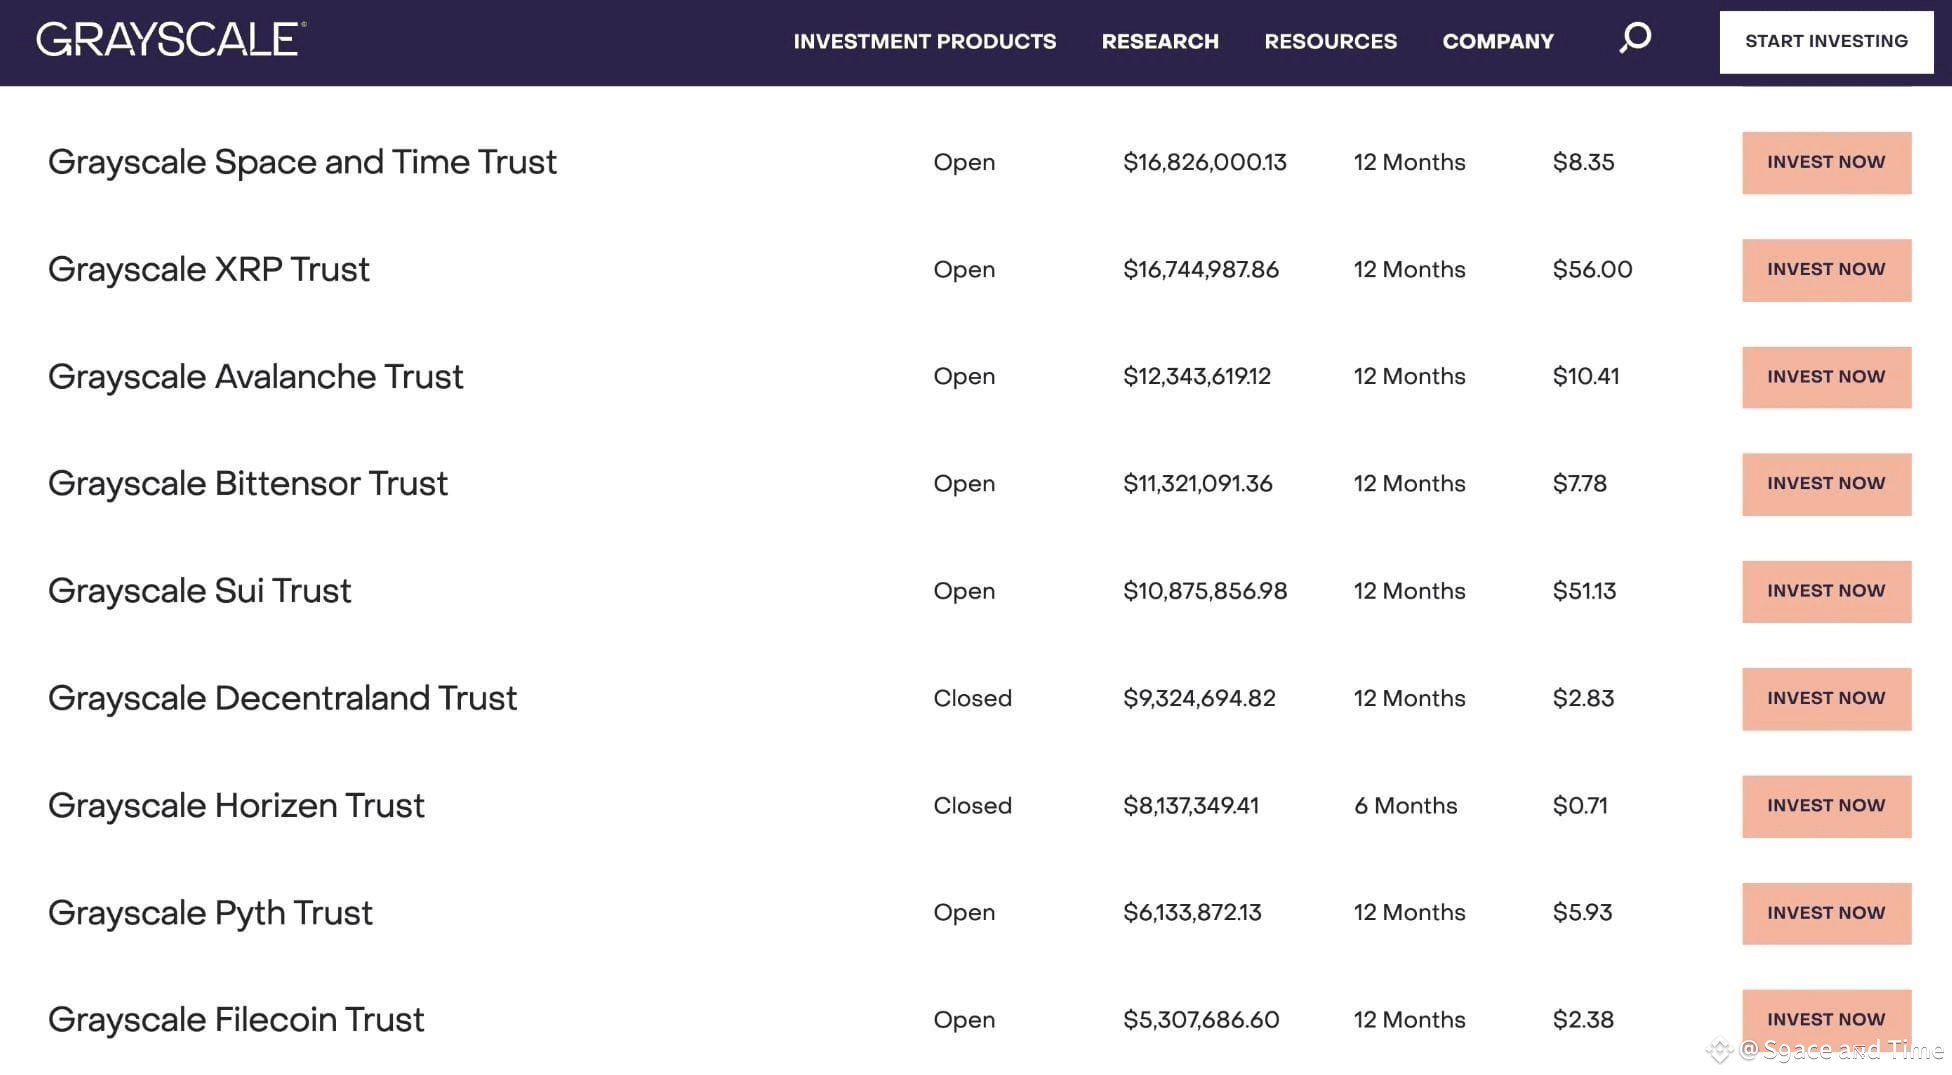1952x1075 pixels.
Task: Invest now in Pyth Trust
Action: click(x=1826, y=913)
